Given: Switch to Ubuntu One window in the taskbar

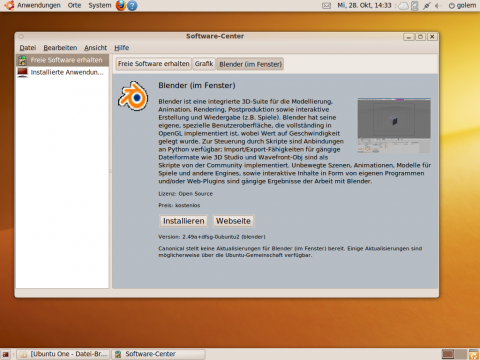Looking at the screenshot, I should (x=63, y=354).
